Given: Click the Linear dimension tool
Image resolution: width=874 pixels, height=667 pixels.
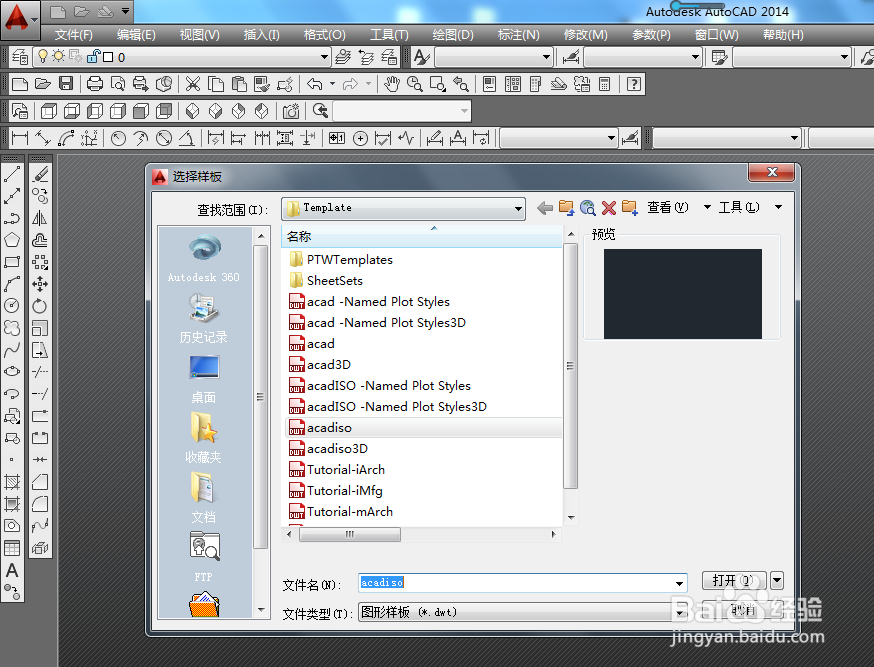Looking at the screenshot, I should 20,138.
